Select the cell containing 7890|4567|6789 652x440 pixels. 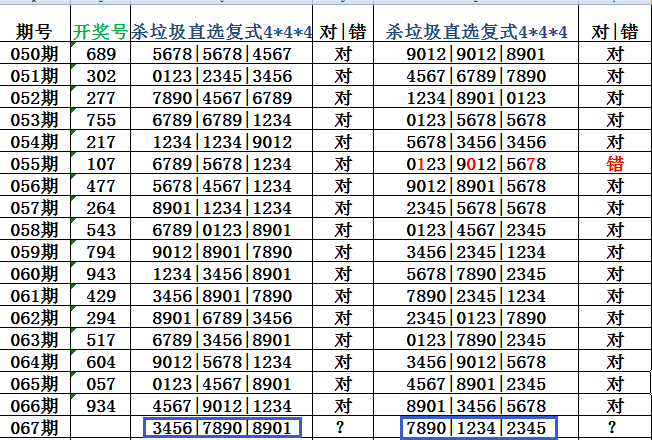click(222, 98)
